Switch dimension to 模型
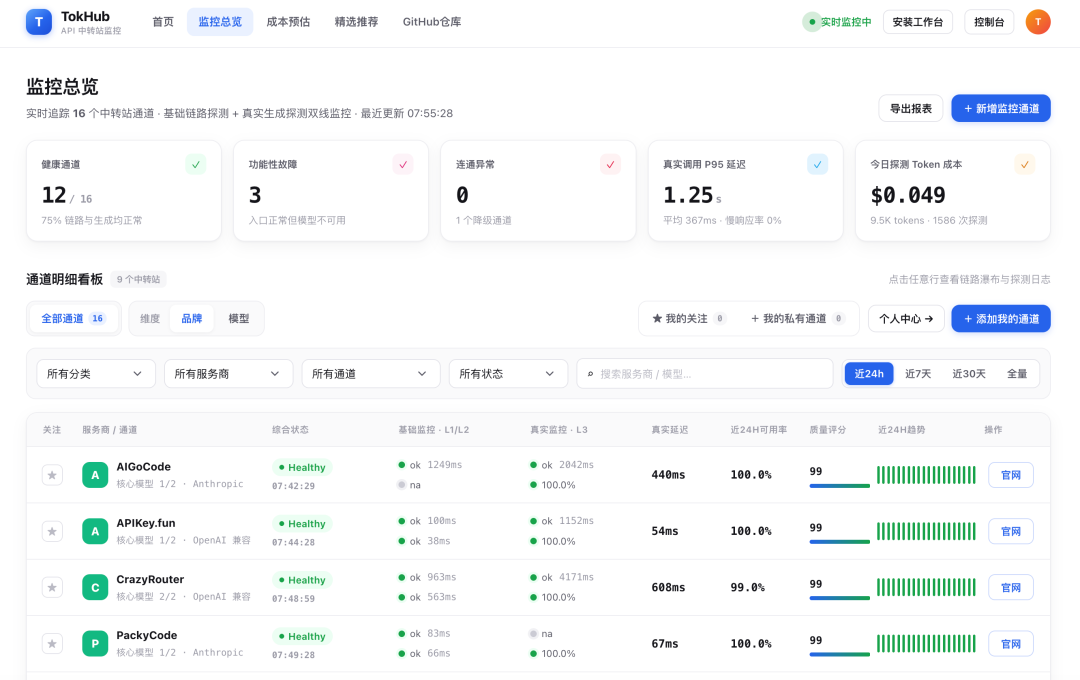This screenshot has width=1080, height=680. pyautogui.click(x=238, y=318)
